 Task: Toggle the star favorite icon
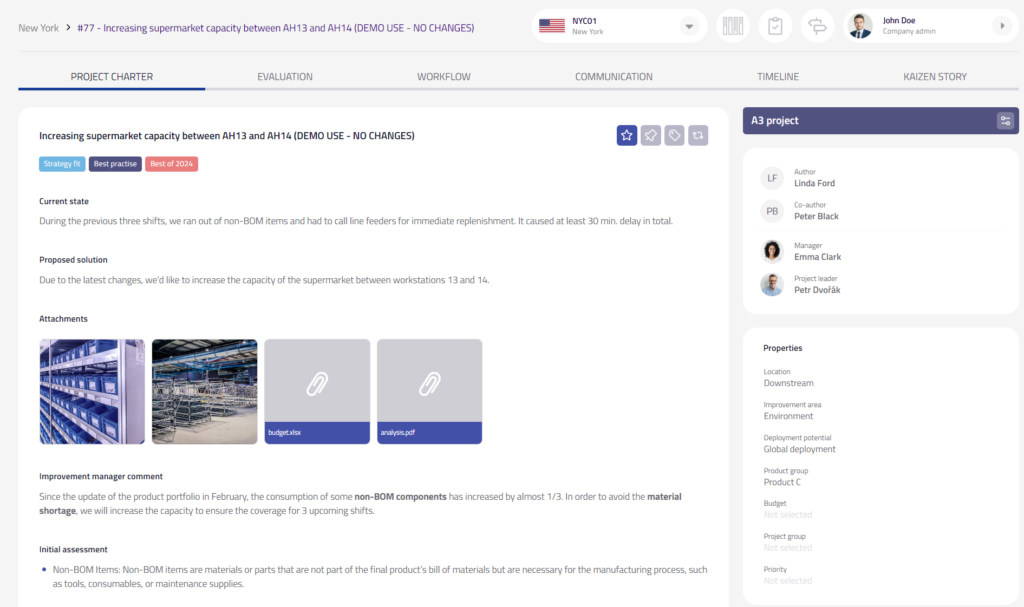click(x=627, y=135)
